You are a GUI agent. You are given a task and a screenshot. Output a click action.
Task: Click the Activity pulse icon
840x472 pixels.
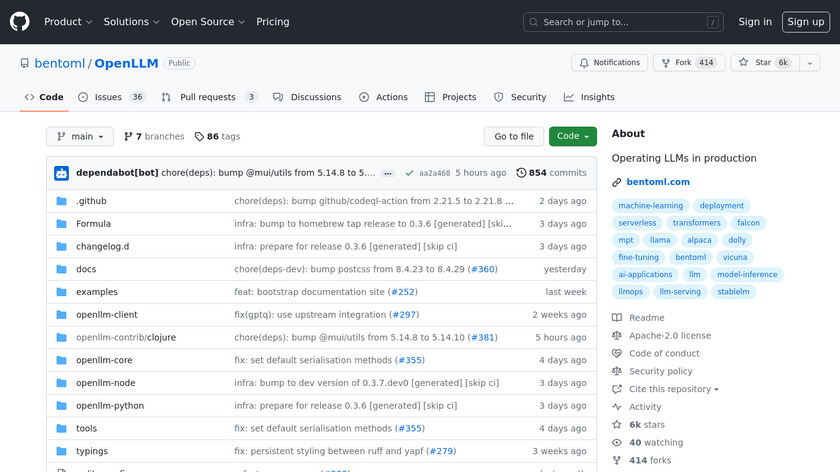[x=617, y=407]
